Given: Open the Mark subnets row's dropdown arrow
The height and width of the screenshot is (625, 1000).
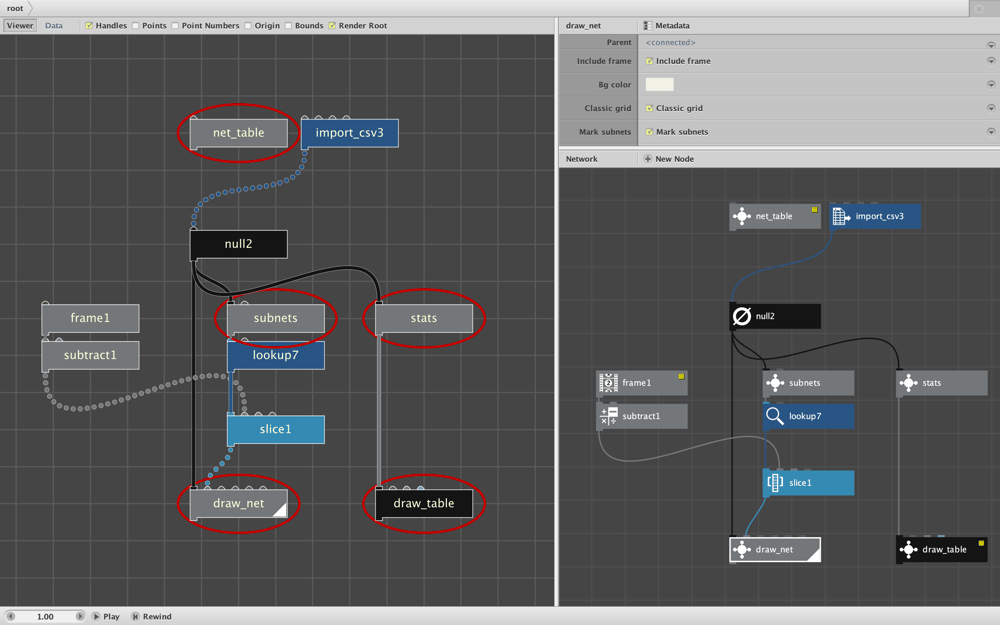Looking at the screenshot, I should pos(990,131).
